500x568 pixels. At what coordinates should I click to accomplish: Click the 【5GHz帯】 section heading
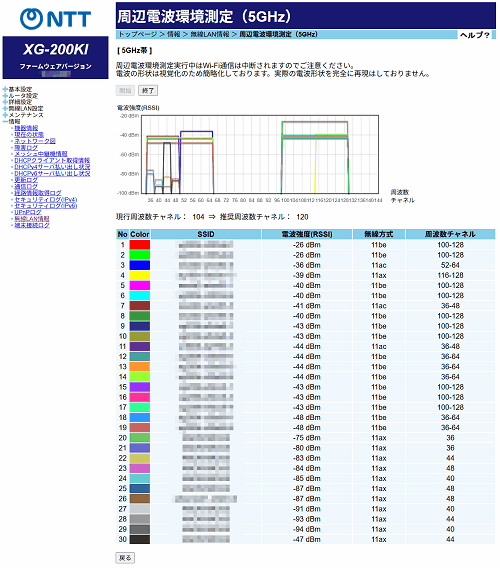134,50
